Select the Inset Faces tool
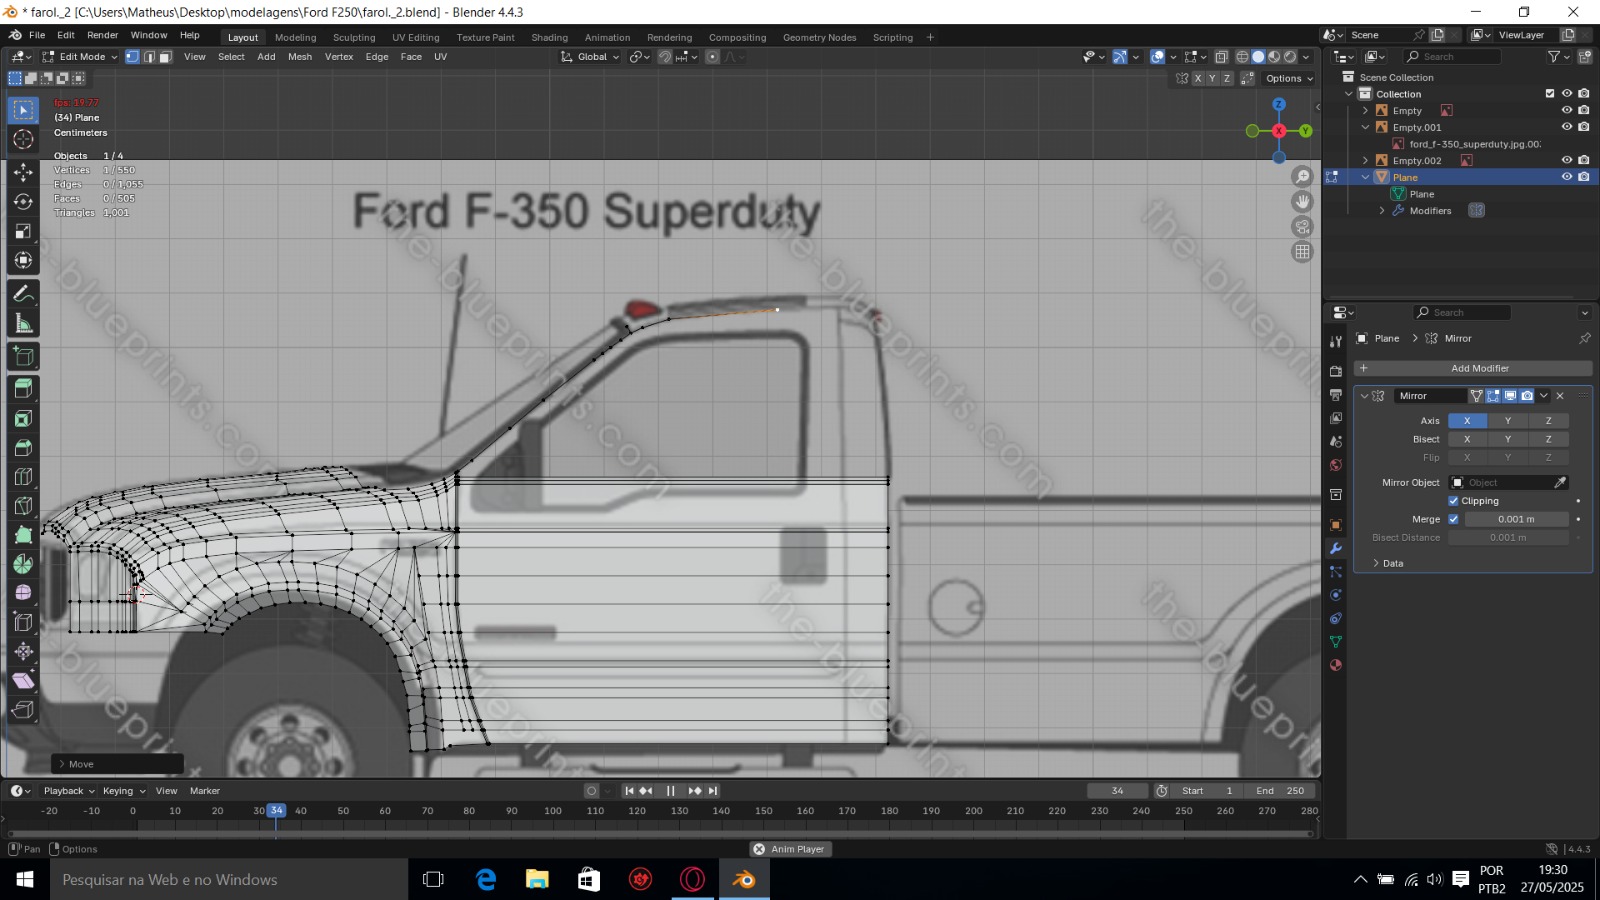 coord(23,418)
